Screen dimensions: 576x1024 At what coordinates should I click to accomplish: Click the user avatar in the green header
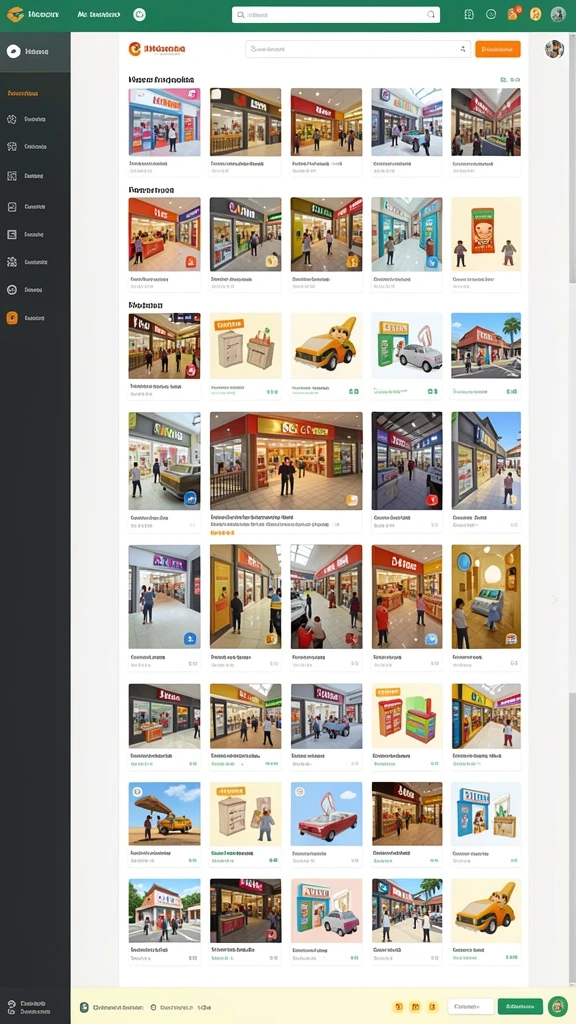pos(558,14)
